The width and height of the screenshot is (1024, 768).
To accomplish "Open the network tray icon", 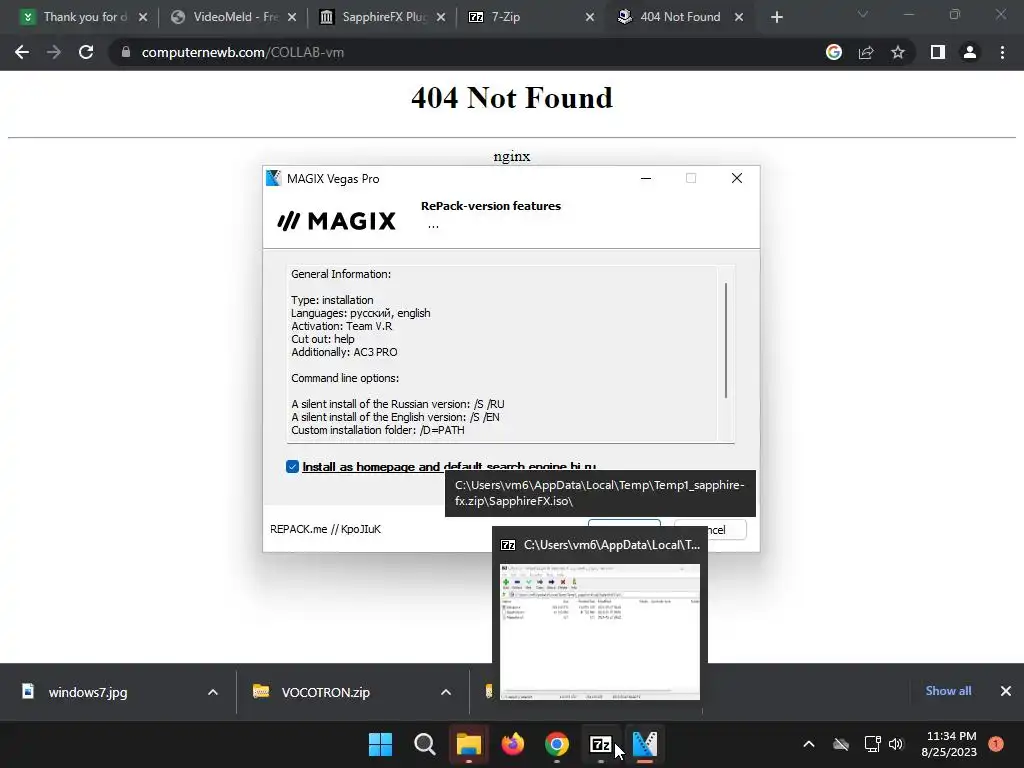I will coord(872,744).
